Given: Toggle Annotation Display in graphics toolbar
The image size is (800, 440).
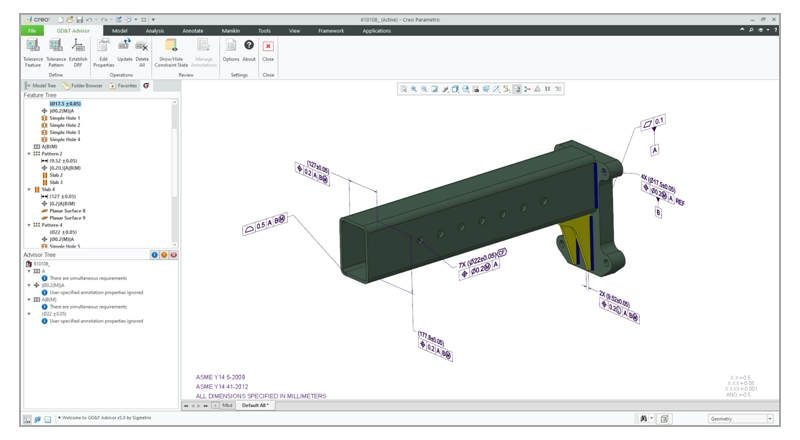Looking at the screenshot, I should [x=517, y=89].
